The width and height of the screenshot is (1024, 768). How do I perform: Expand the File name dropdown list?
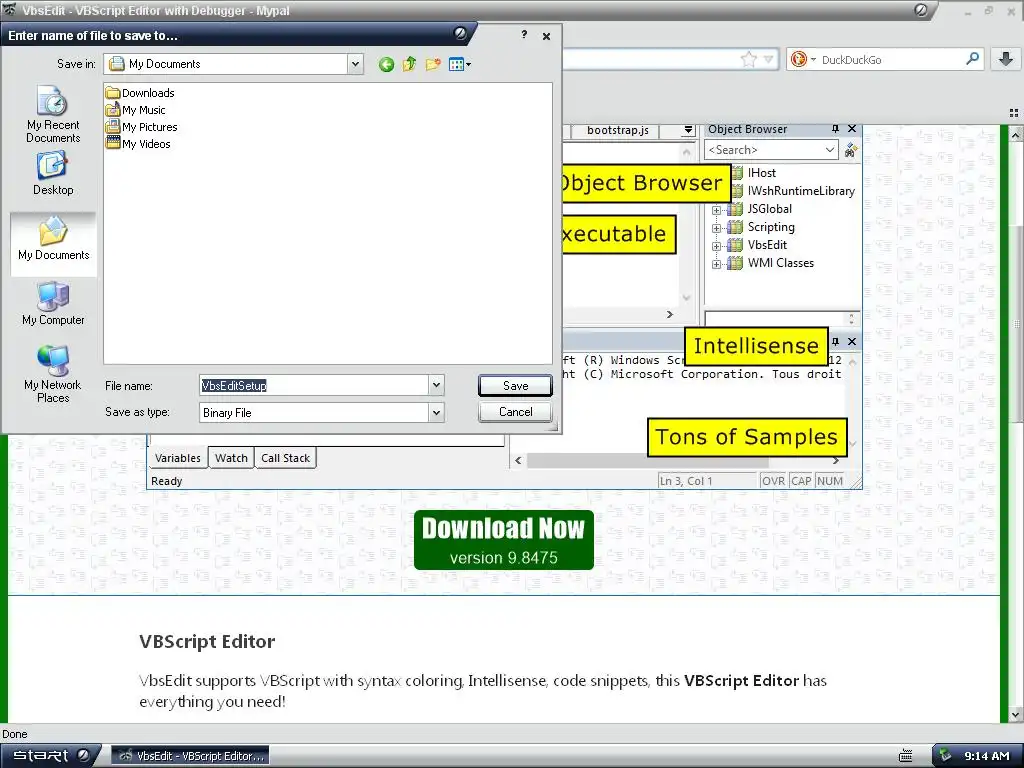tap(436, 385)
